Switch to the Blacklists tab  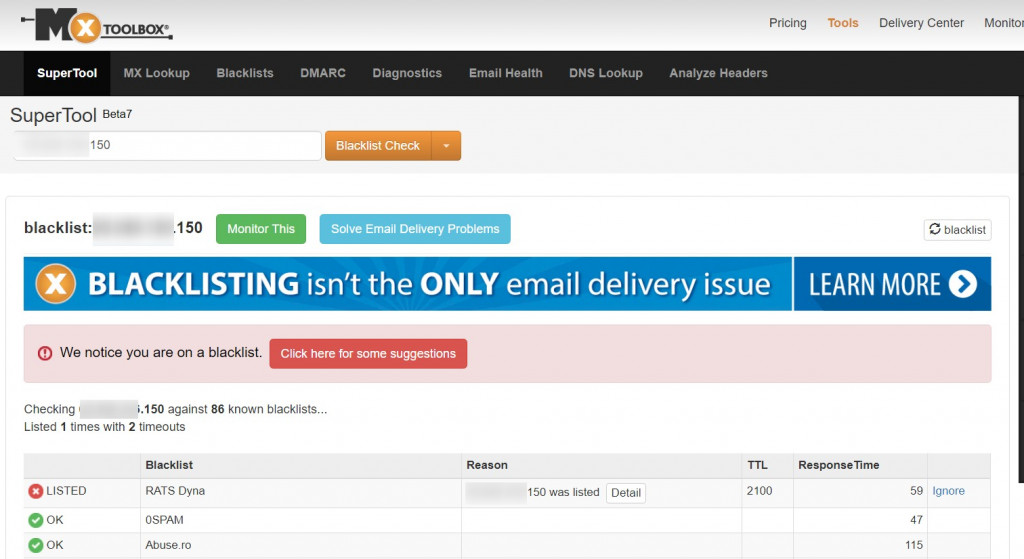coord(245,73)
